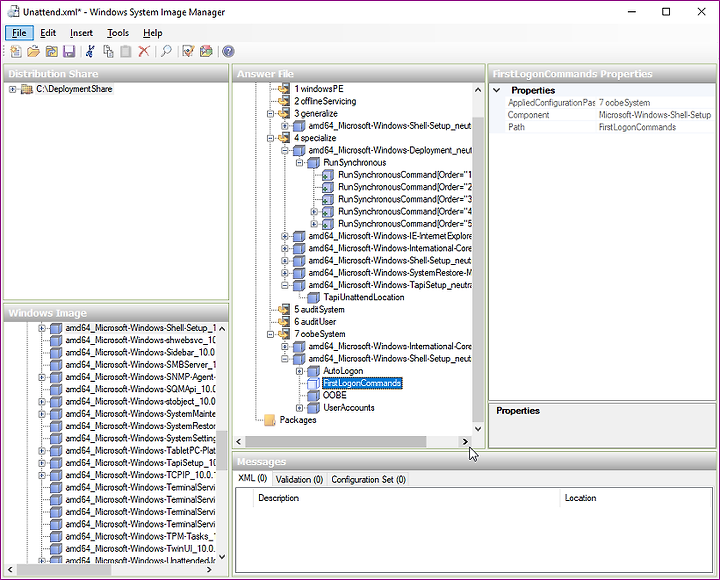The width and height of the screenshot is (720, 580).
Task: Click the Answer File scroll down arrow
Action: point(478,429)
